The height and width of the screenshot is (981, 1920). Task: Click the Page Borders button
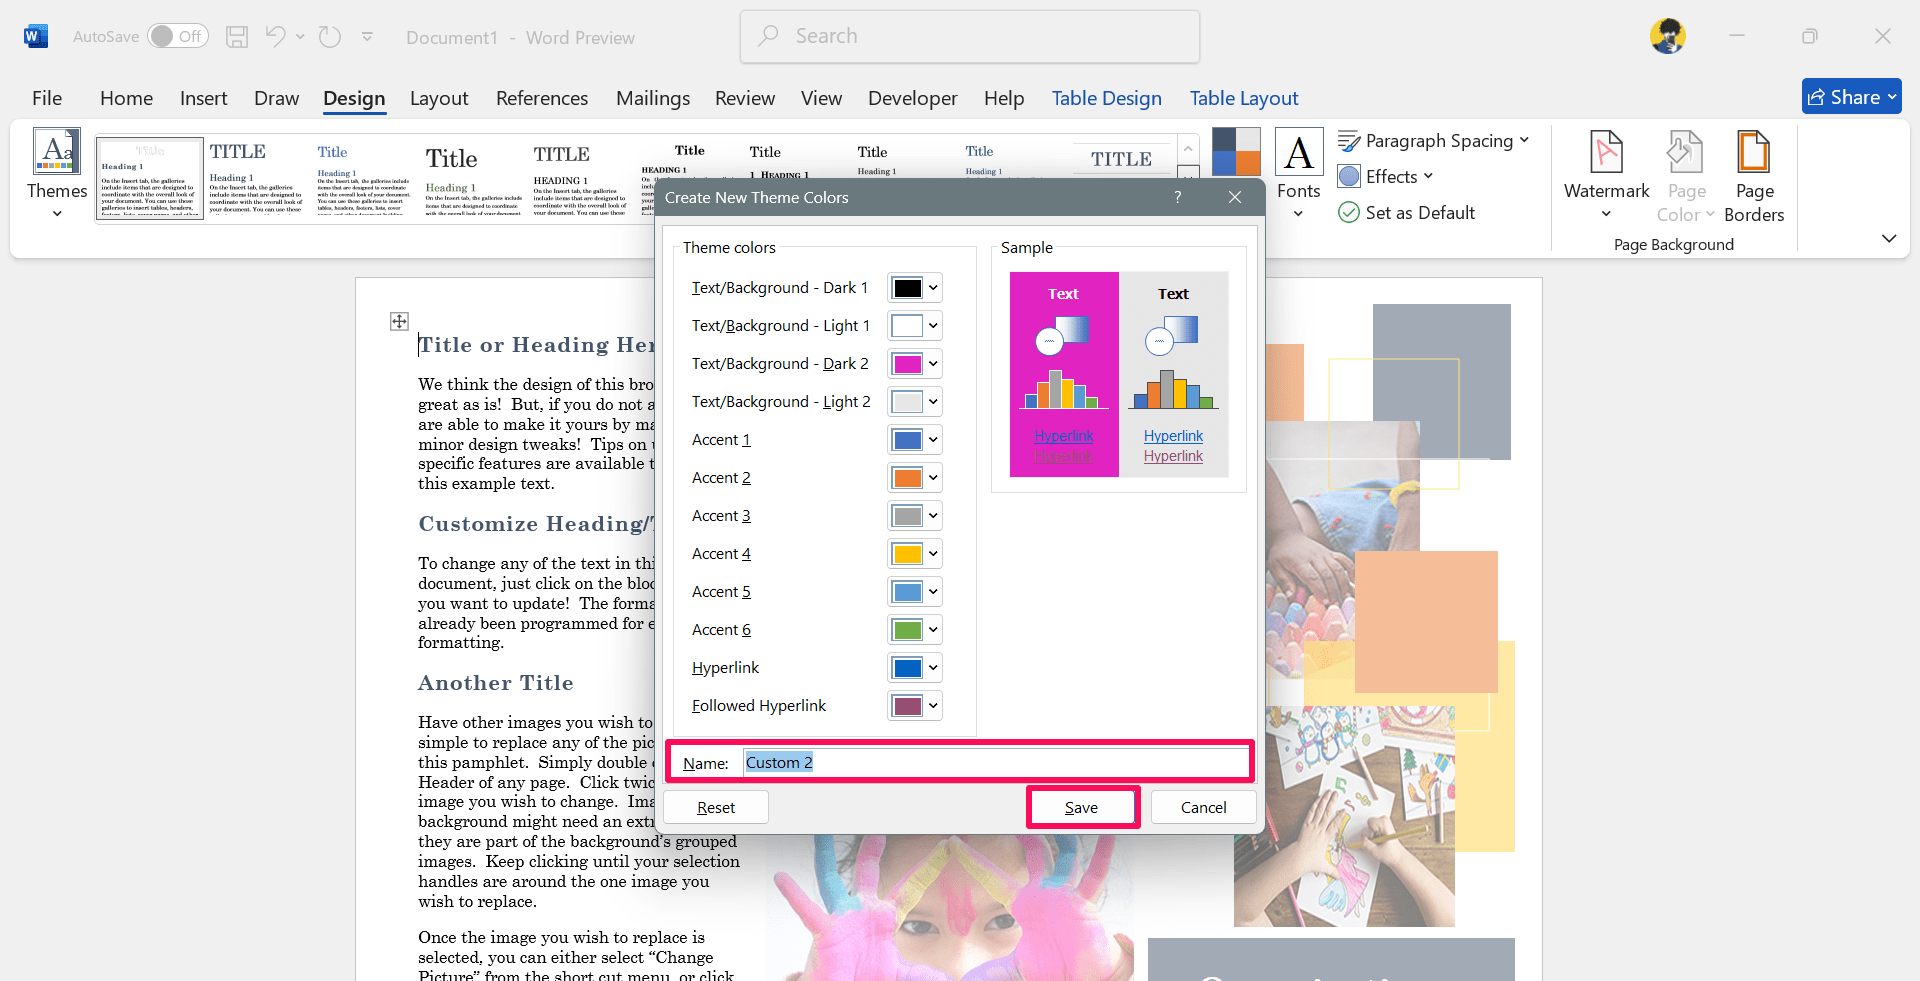(1754, 176)
